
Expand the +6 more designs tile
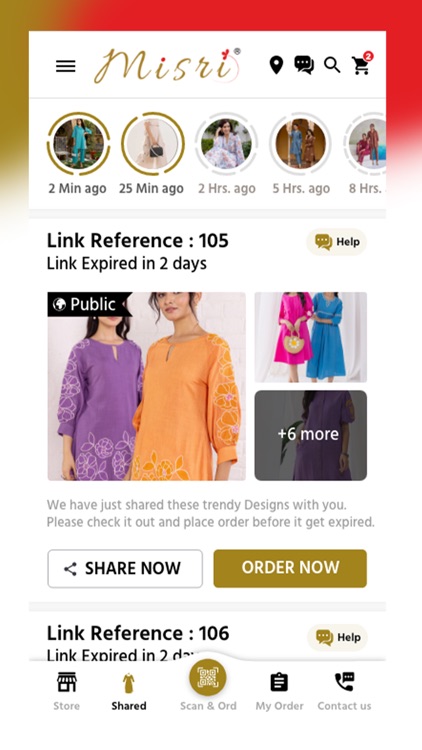311,435
